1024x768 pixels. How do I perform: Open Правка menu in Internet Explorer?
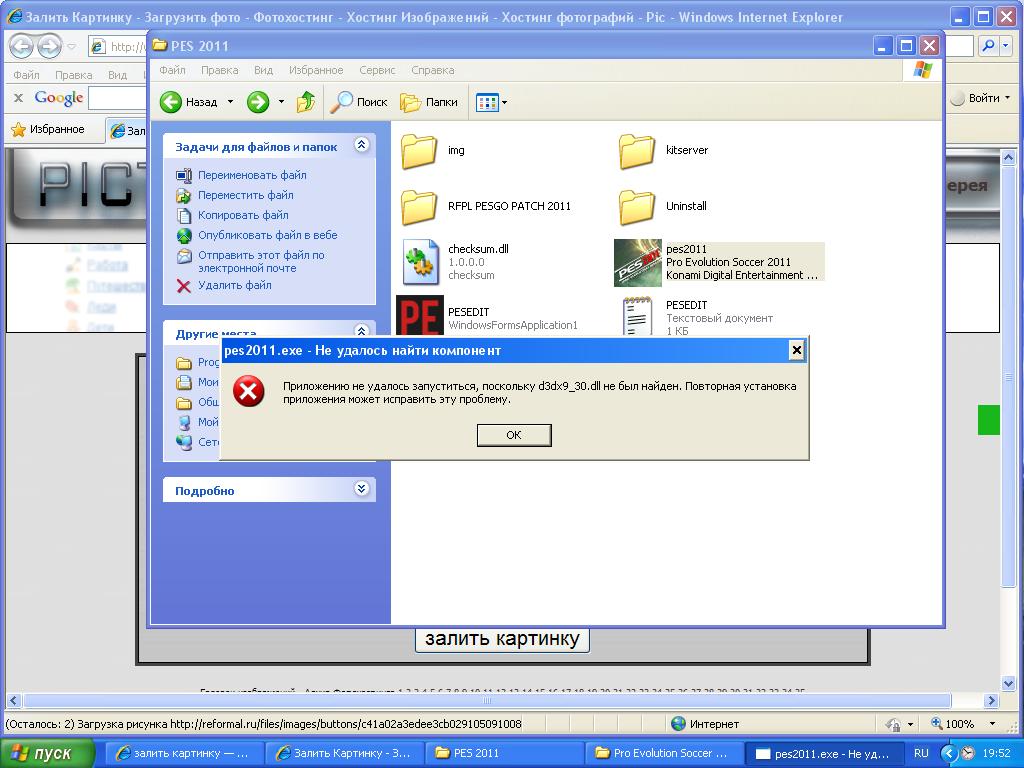pyautogui.click(x=73, y=75)
